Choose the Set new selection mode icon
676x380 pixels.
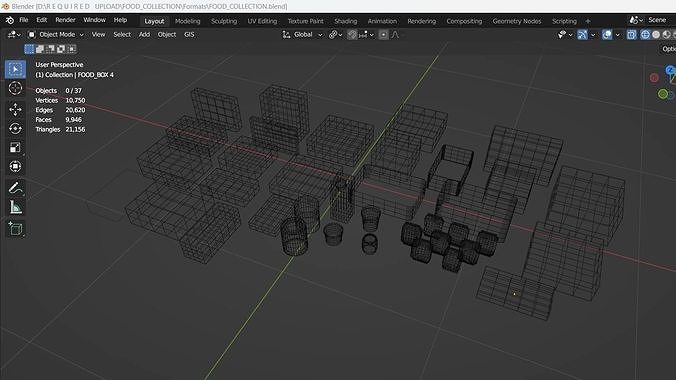pos(29,49)
